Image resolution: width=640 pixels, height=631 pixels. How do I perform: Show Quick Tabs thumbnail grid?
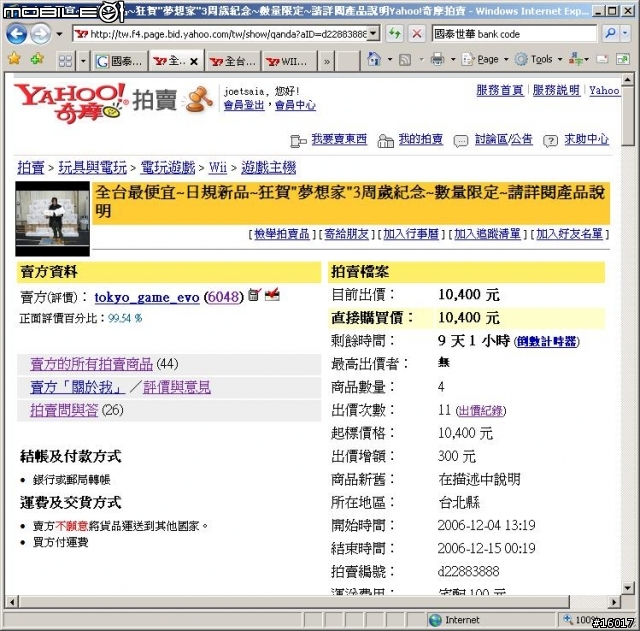coord(65,61)
